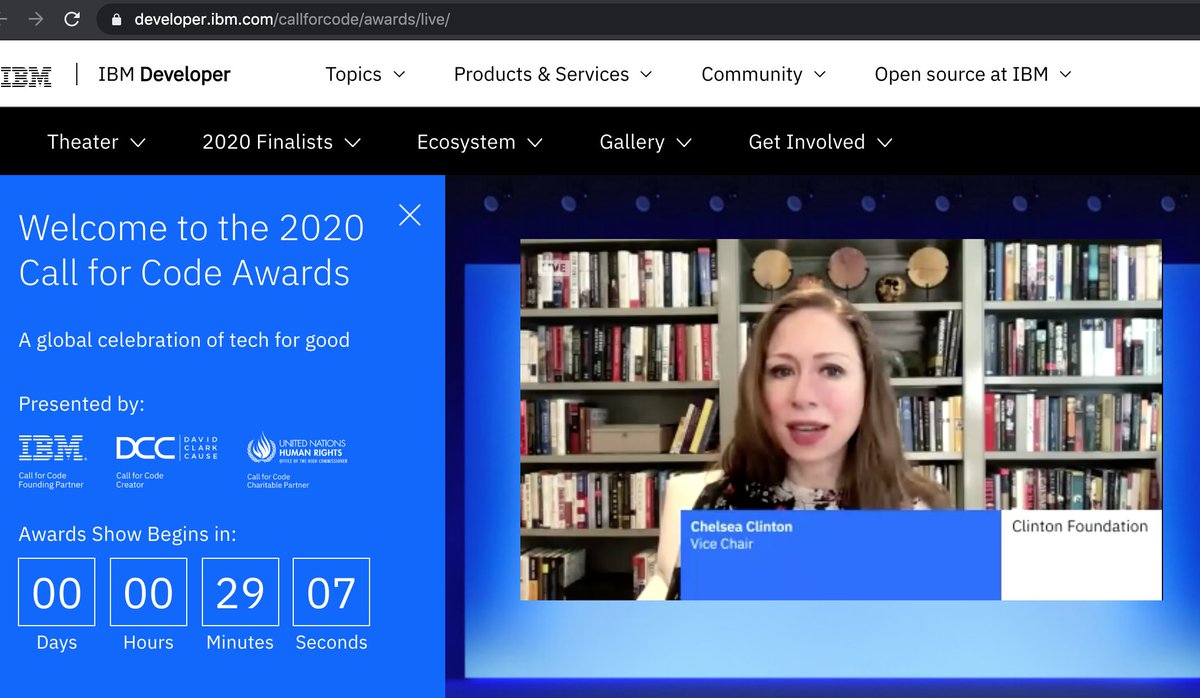Click the IBM logo in the header
The height and width of the screenshot is (698, 1200).
tap(26, 75)
